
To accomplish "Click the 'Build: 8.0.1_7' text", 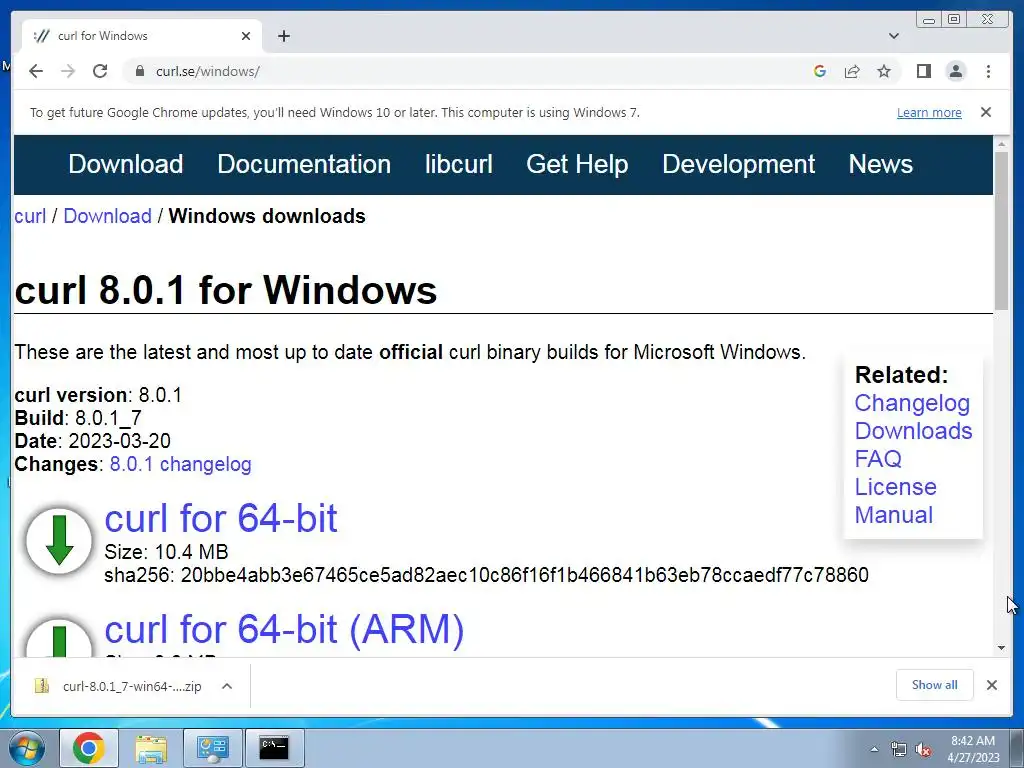I will coord(78,418).
